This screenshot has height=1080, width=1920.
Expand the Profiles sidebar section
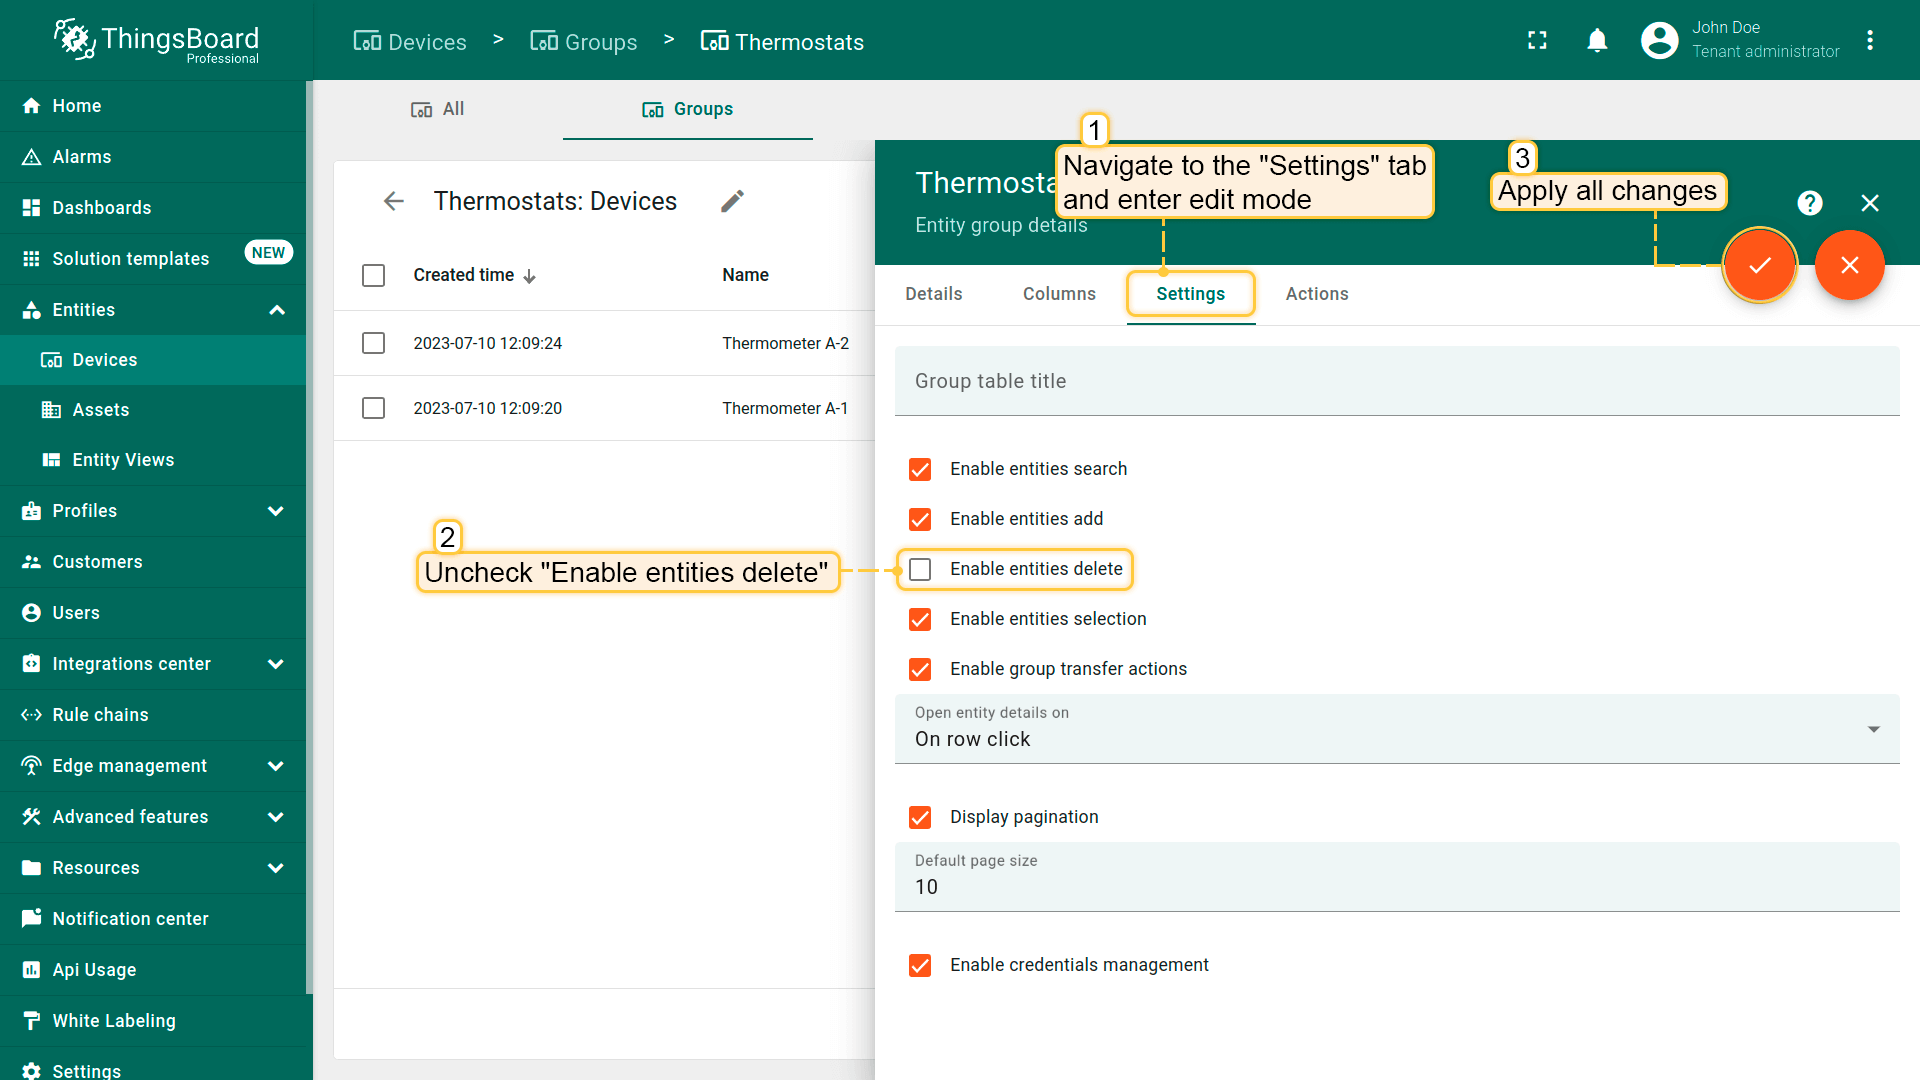coord(276,511)
